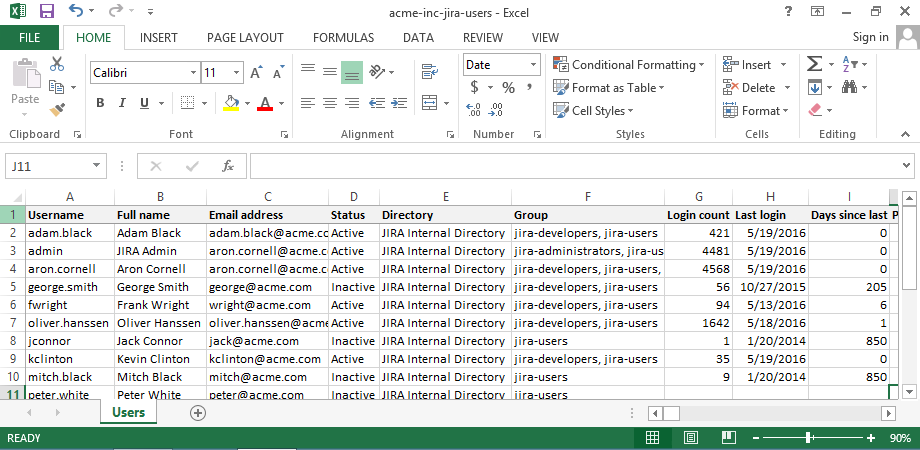Paste from clipboard

point(25,83)
